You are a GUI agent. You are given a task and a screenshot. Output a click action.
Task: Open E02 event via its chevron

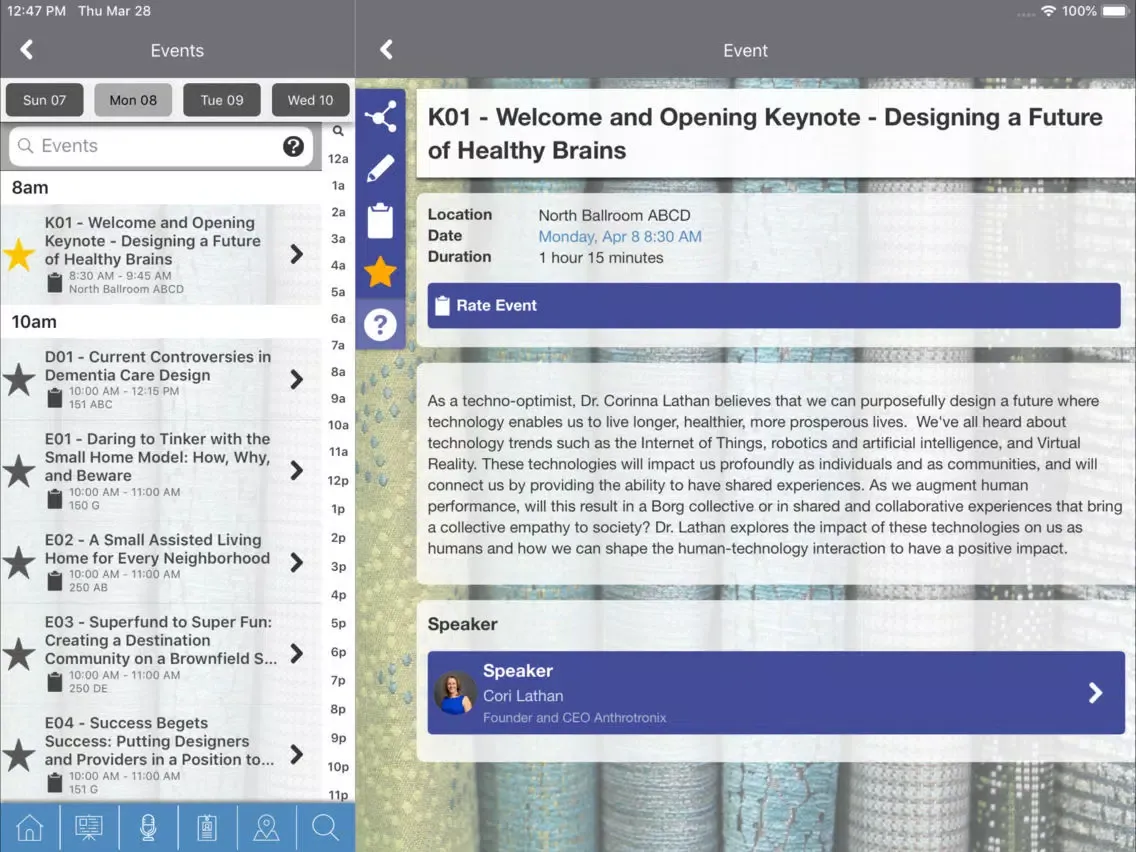296,562
